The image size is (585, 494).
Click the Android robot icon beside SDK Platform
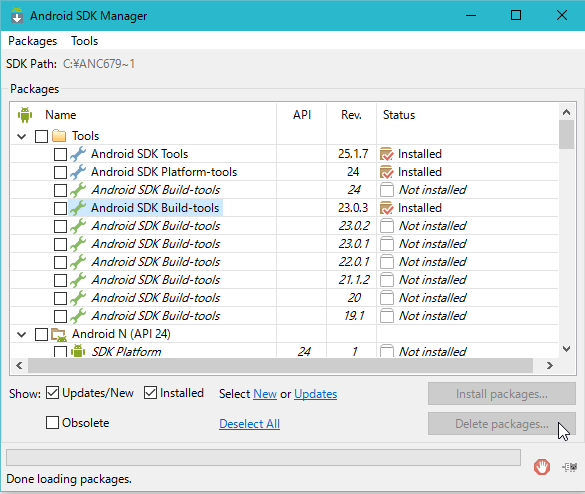click(x=78, y=351)
